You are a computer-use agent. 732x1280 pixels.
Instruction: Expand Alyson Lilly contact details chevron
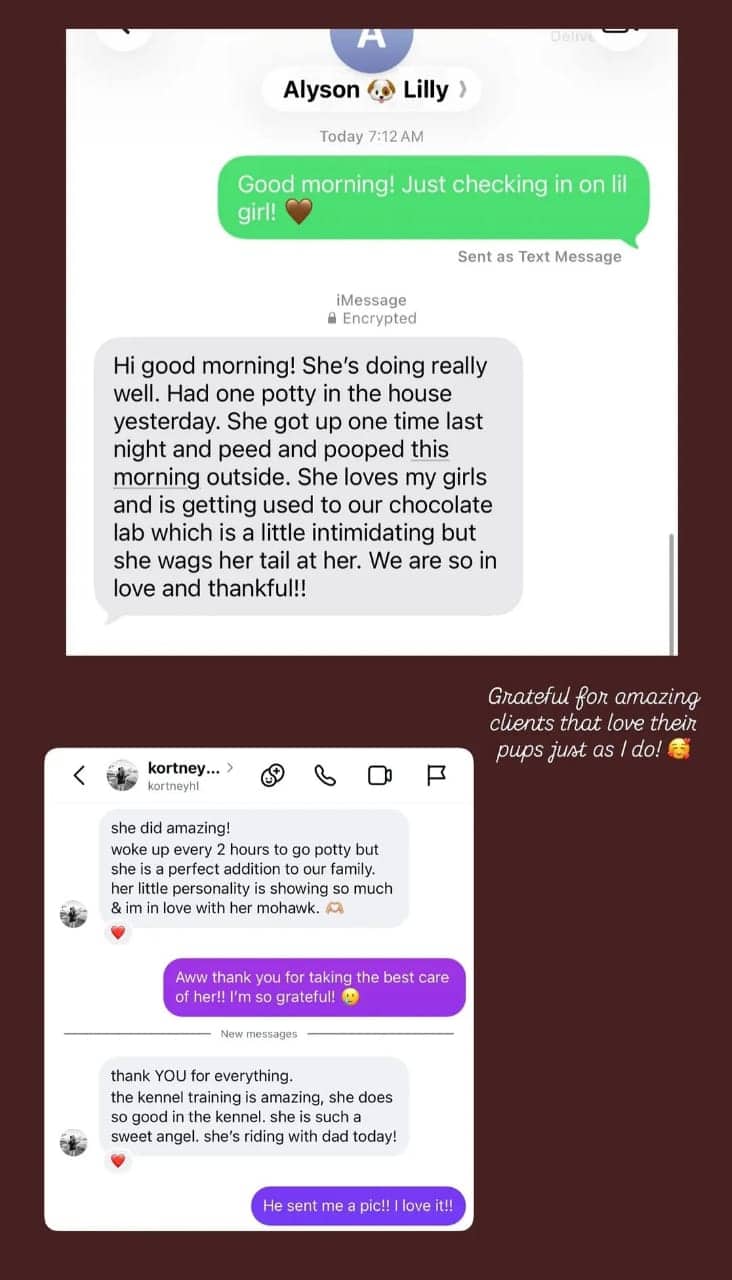(461, 90)
